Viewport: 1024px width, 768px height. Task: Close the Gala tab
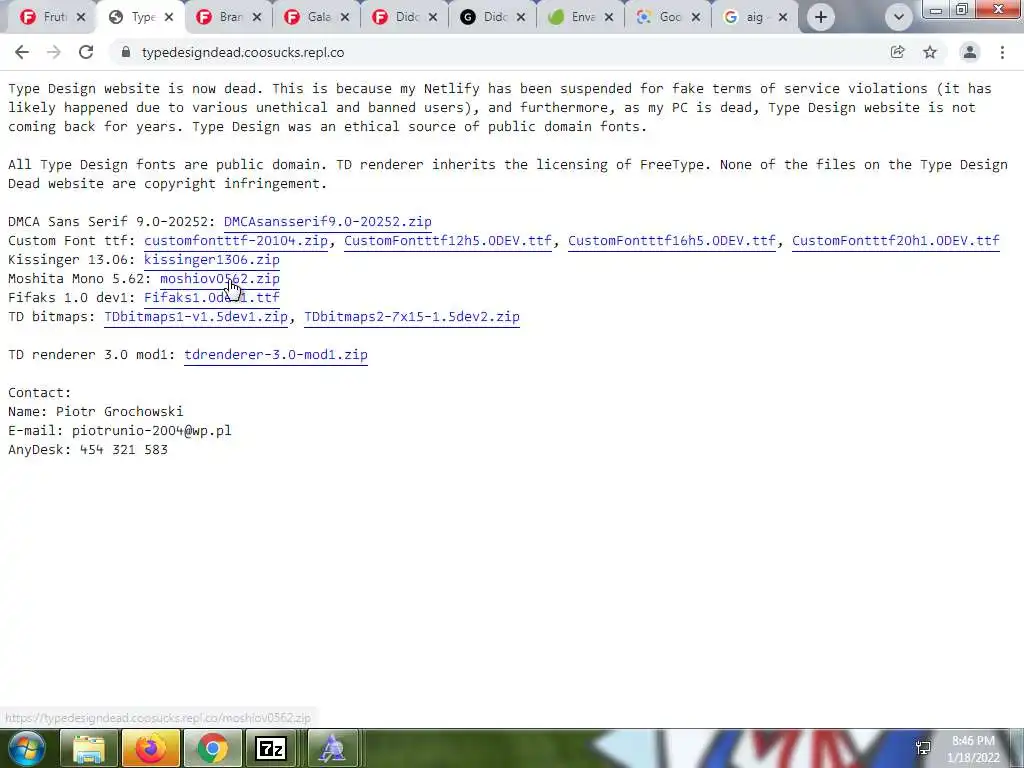345,17
